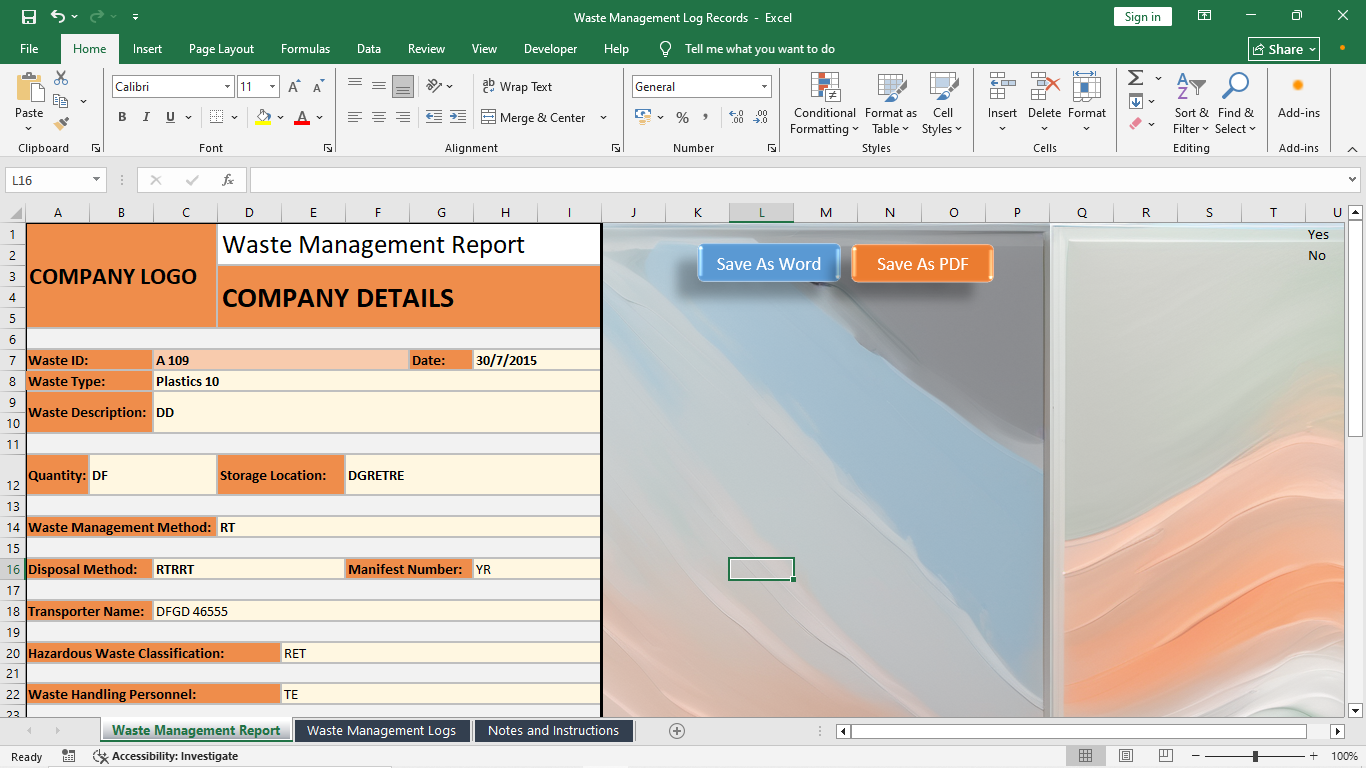
Task: Open Conditional Formatting icon
Action: click(825, 87)
